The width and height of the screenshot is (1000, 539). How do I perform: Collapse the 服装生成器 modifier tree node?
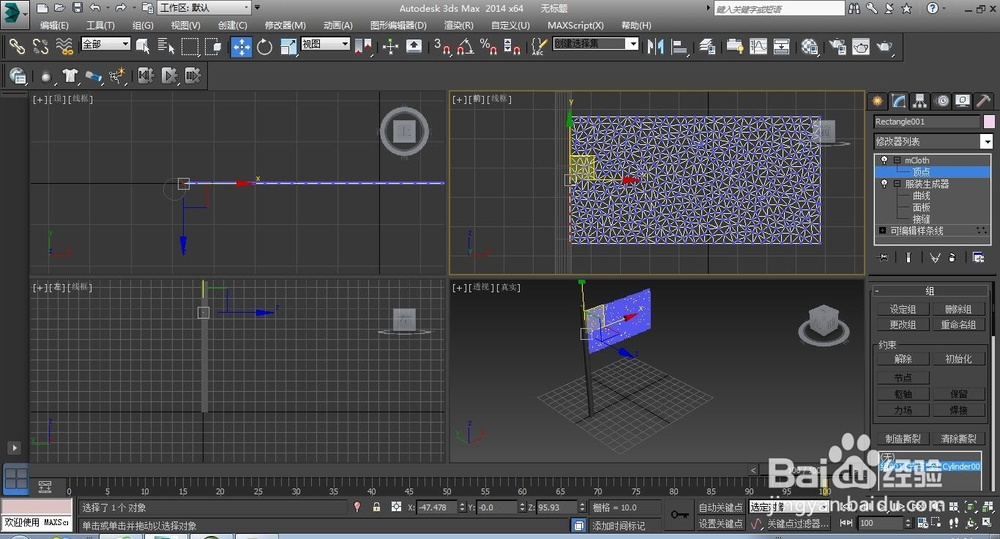point(897,184)
